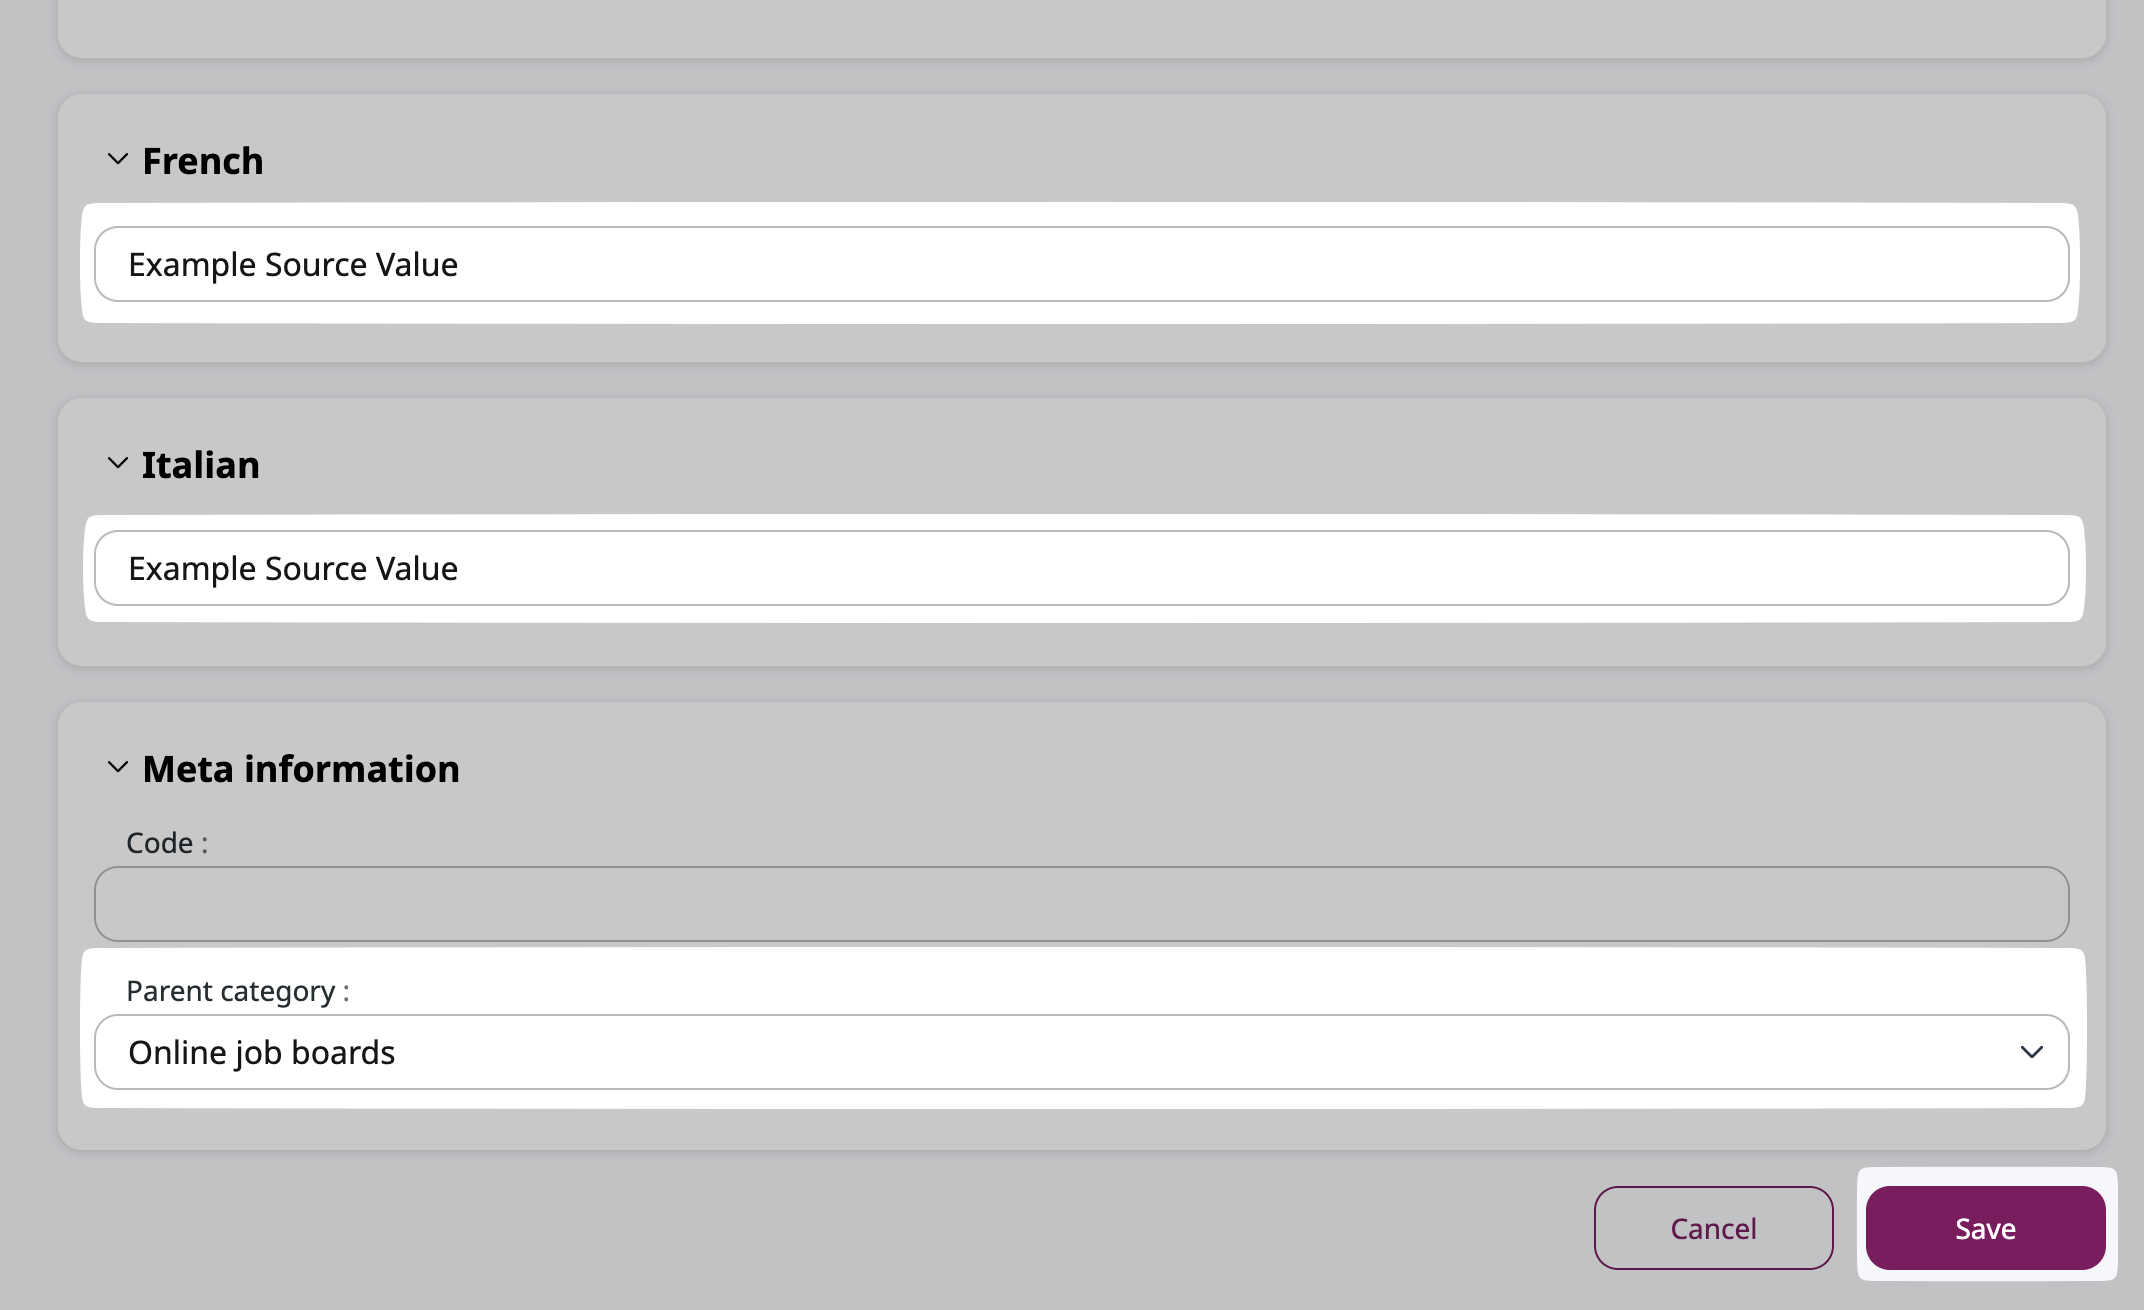The height and width of the screenshot is (1310, 2144).
Task: Click the Italian section heading
Action: tap(200, 465)
